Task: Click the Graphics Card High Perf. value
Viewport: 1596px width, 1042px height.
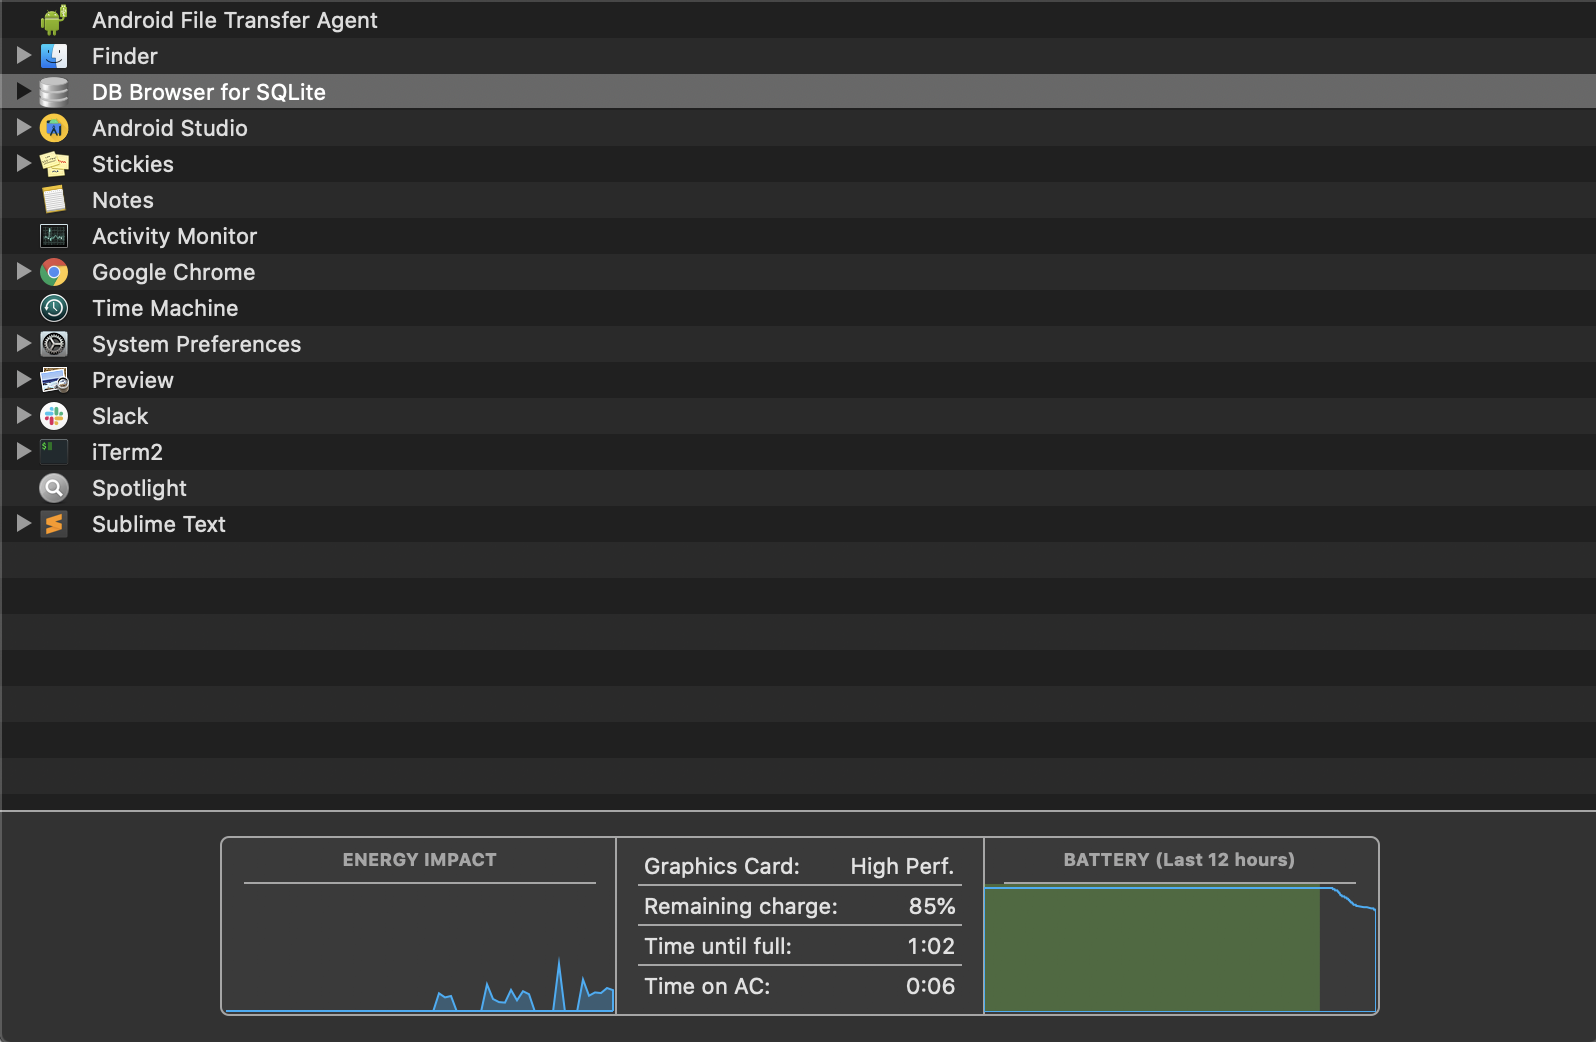Action: (x=902, y=867)
